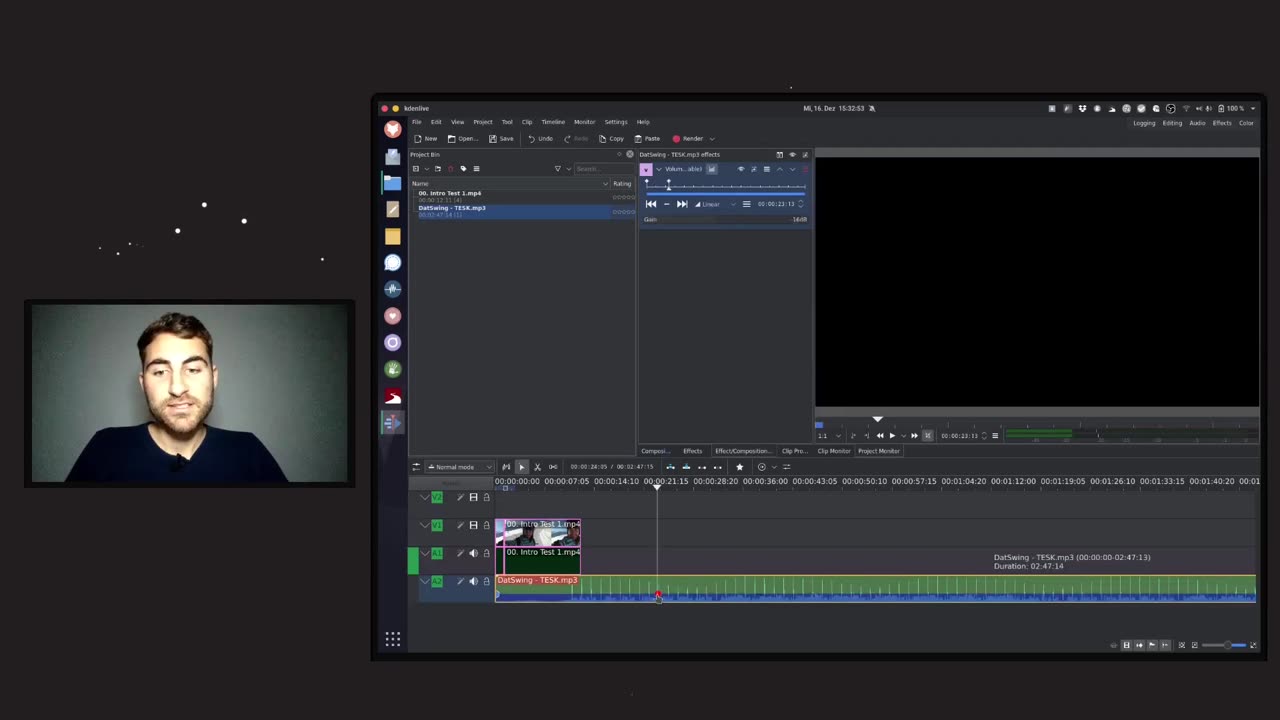Screen dimensions: 1280x720
Task: Open the add clip dropdown arrow in Project Bin
Action: pos(425,168)
